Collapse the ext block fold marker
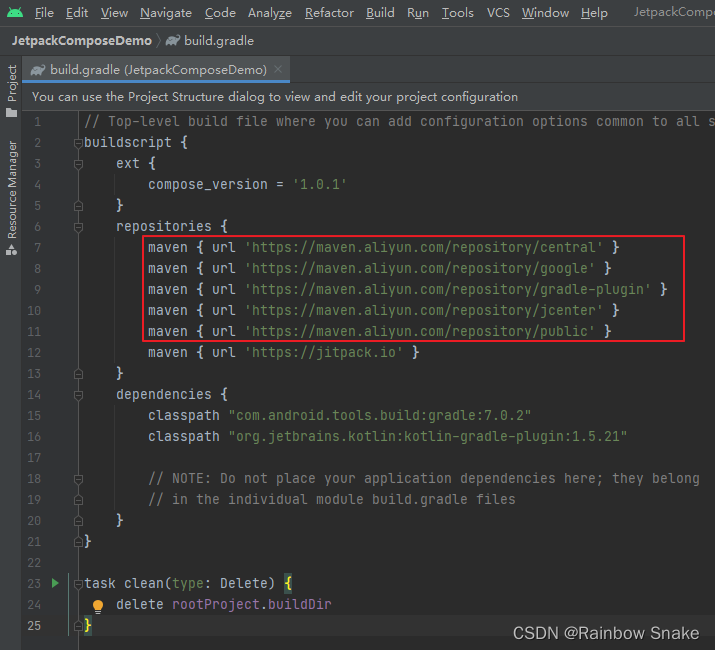 pyautogui.click(x=78, y=164)
